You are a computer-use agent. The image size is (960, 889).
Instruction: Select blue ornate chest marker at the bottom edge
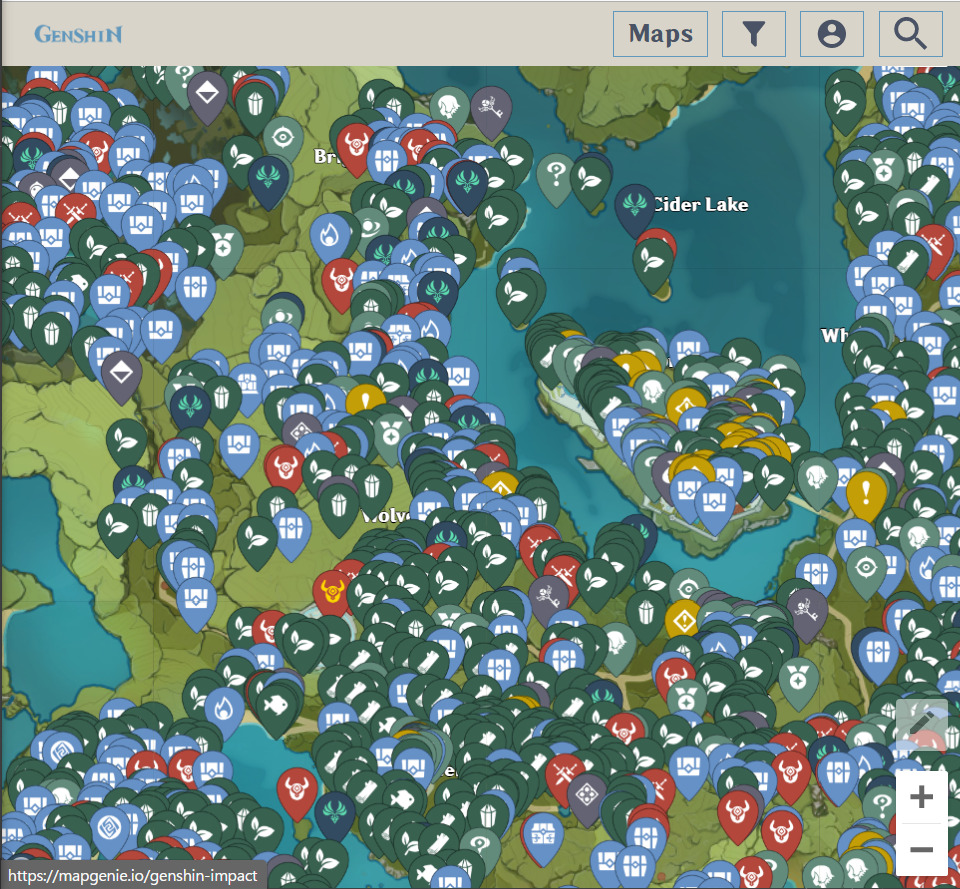pyautogui.click(x=542, y=837)
